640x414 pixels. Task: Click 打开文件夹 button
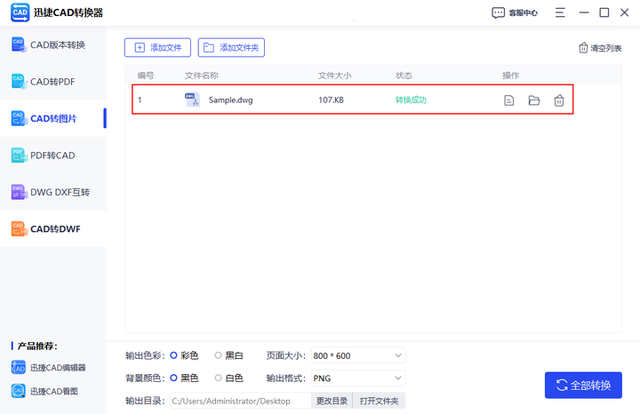379,401
